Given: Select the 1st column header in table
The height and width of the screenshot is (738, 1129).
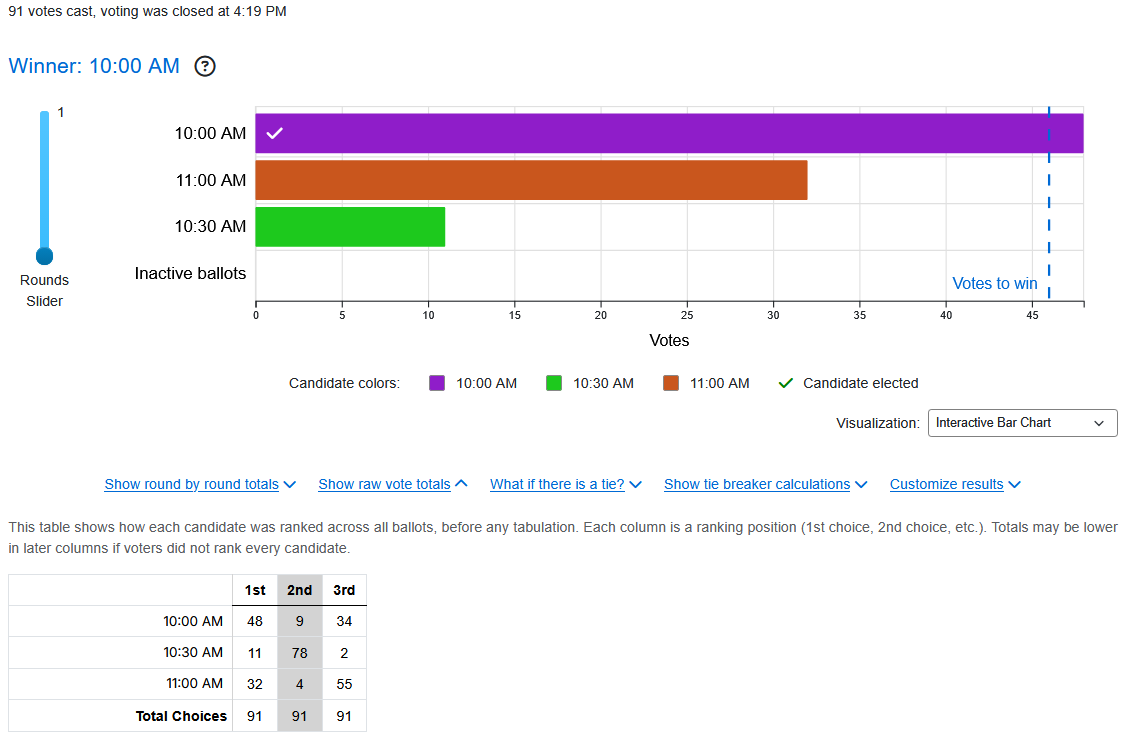Looking at the screenshot, I should tap(255, 590).
